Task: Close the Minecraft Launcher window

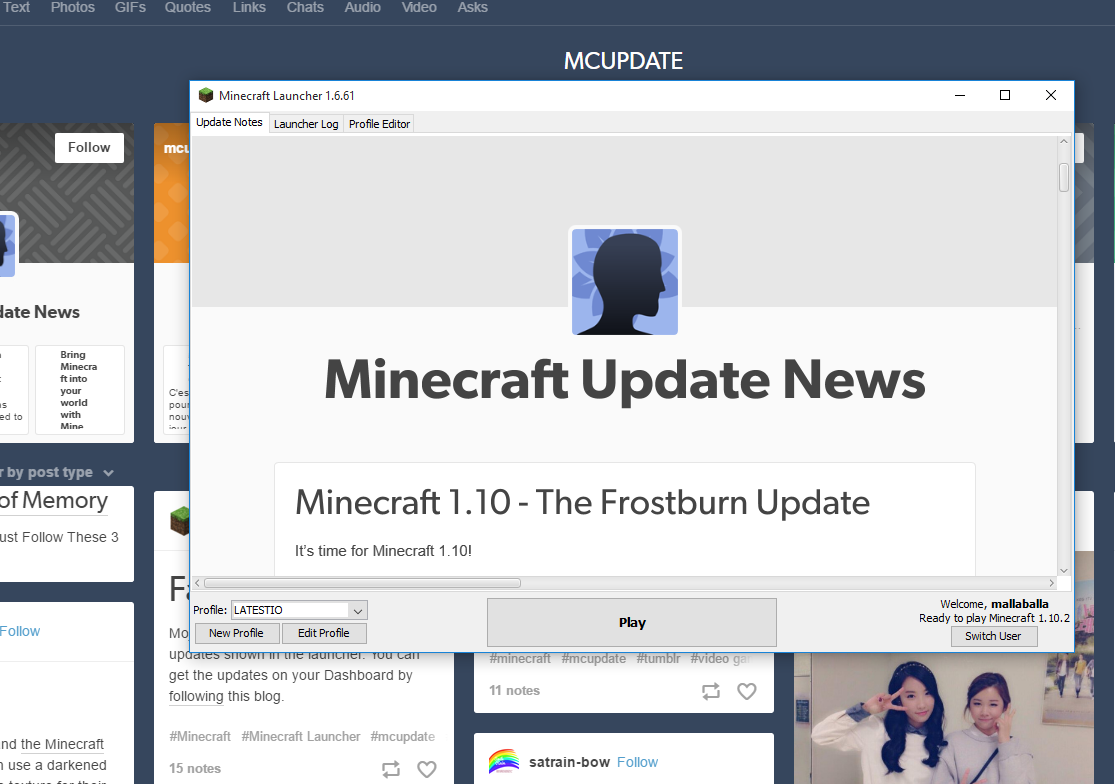Action: pos(1050,95)
